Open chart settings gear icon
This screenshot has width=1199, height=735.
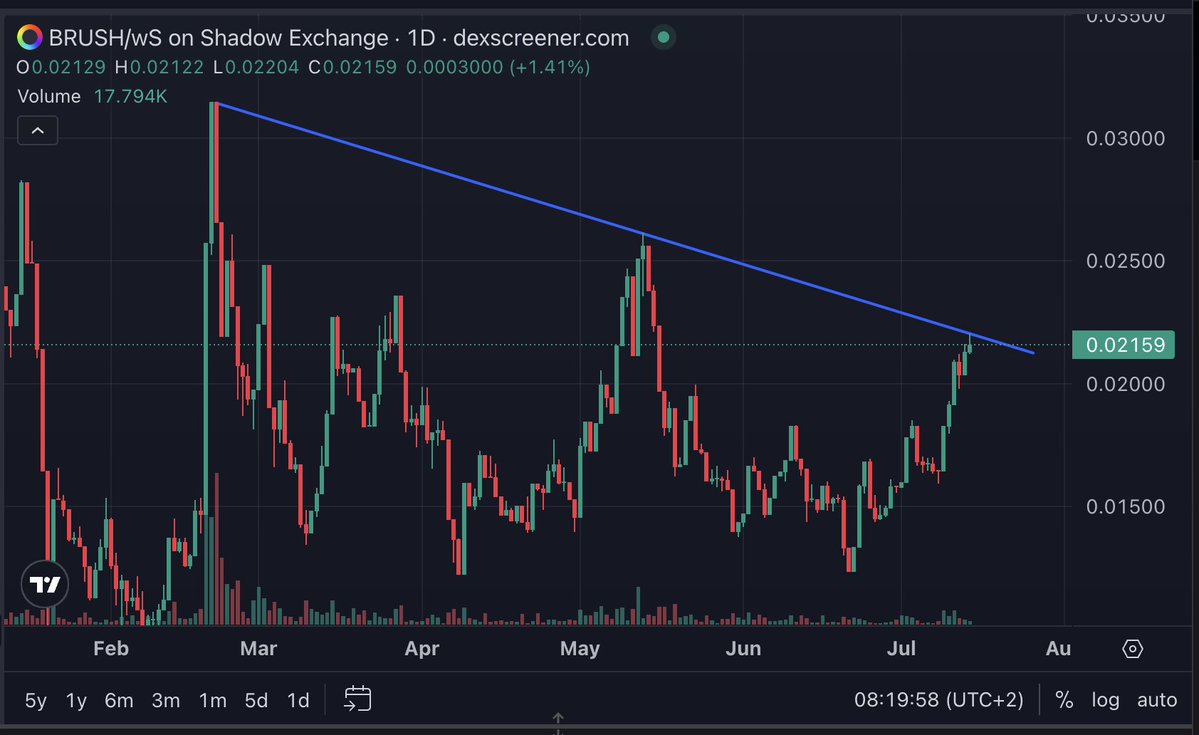click(x=1132, y=649)
